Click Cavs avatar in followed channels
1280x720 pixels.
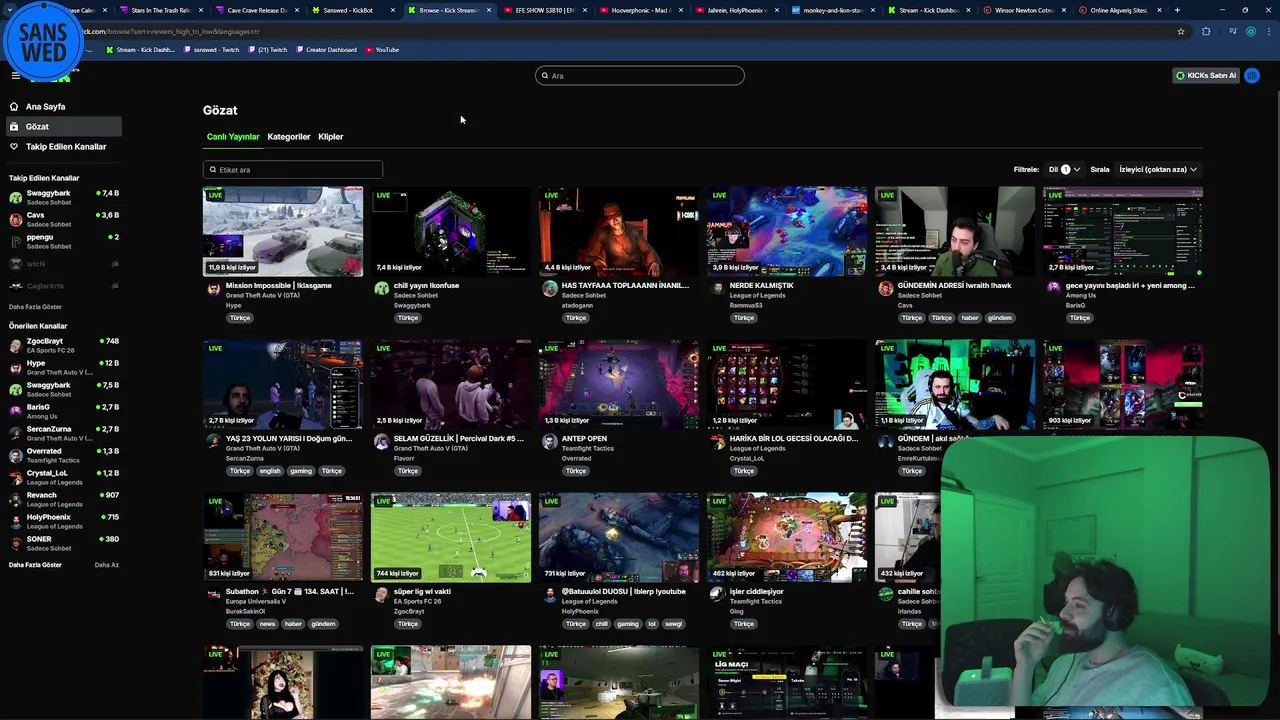point(15,219)
